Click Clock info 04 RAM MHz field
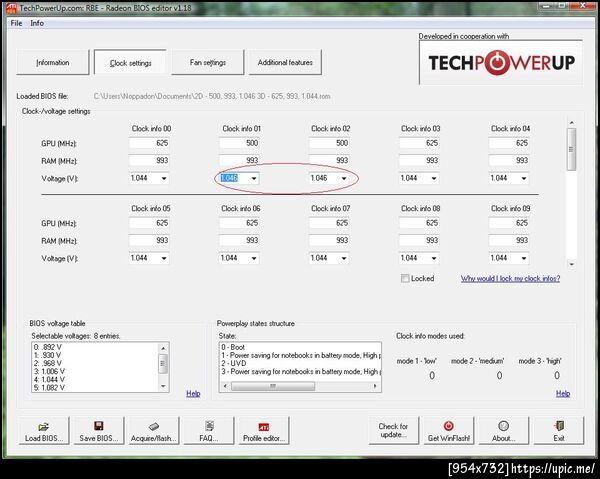This screenshot has height=479, width=600. click(509, 160)
